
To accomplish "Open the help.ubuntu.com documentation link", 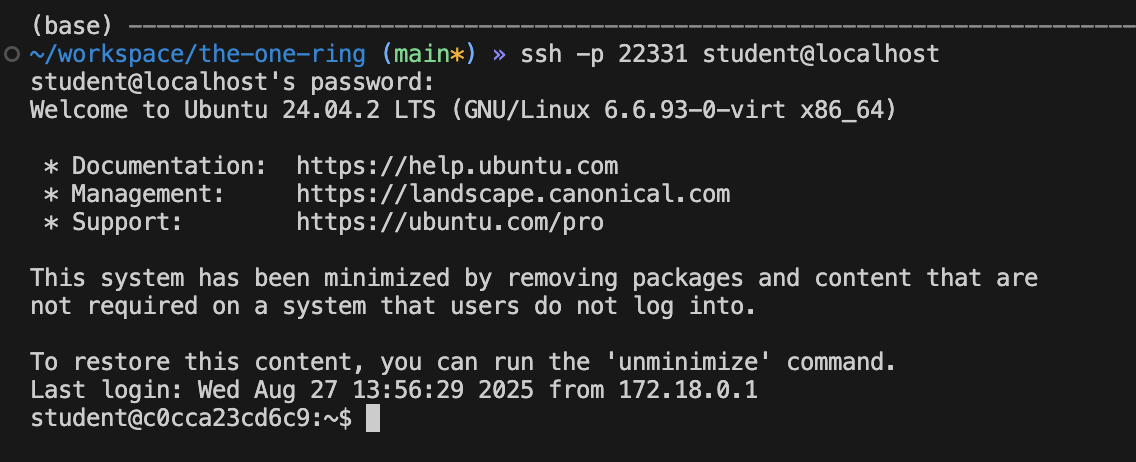I will tap(457, 165).
